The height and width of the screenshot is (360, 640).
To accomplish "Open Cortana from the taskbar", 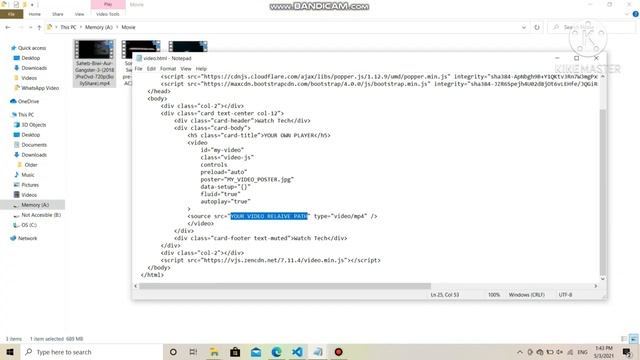I will (x=173, y=352).
